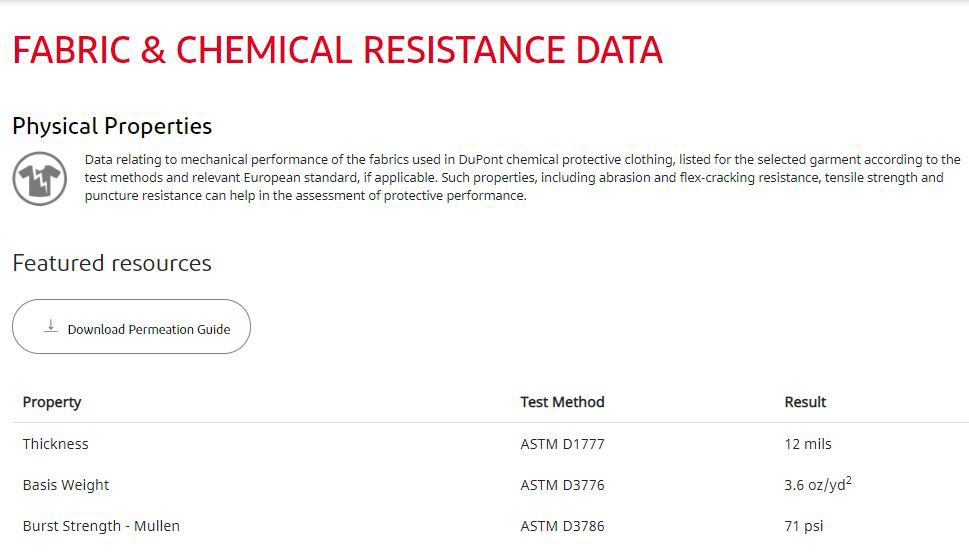Click the 71 psi result value
The height and width of the screenshot is (554, 969).
tap(804, 526)
